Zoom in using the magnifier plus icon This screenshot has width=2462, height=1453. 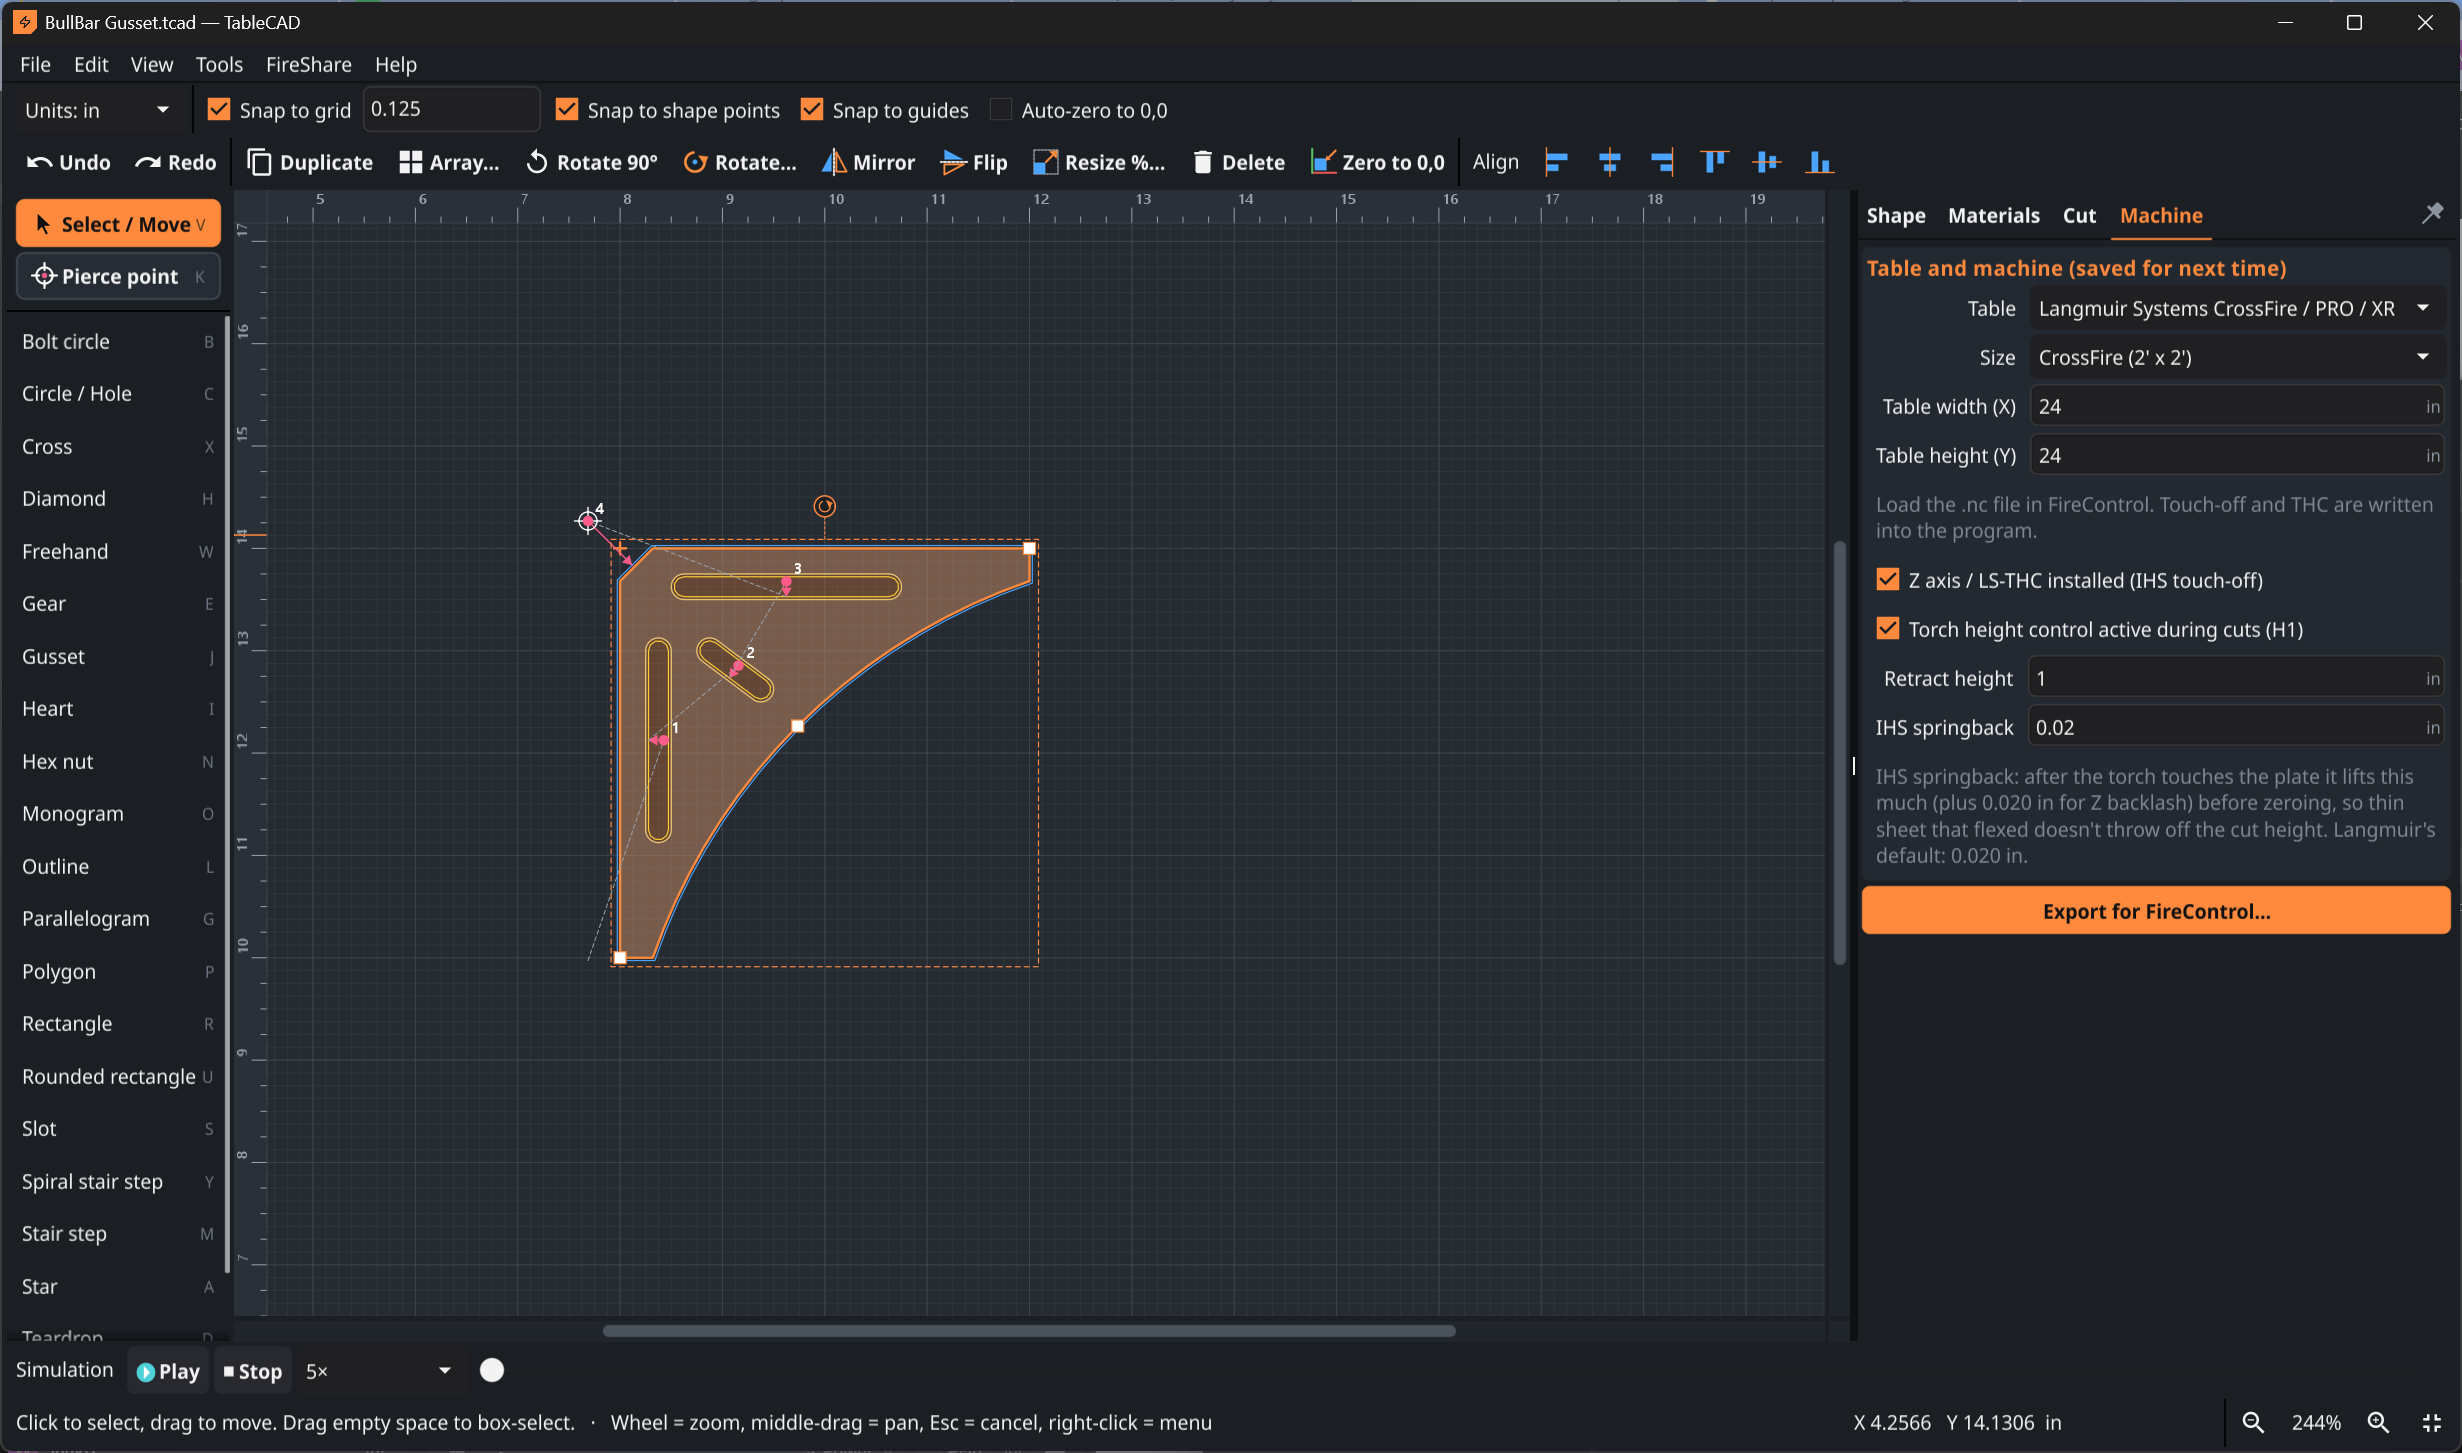pyautogui.click(x=2378, y=1422)
